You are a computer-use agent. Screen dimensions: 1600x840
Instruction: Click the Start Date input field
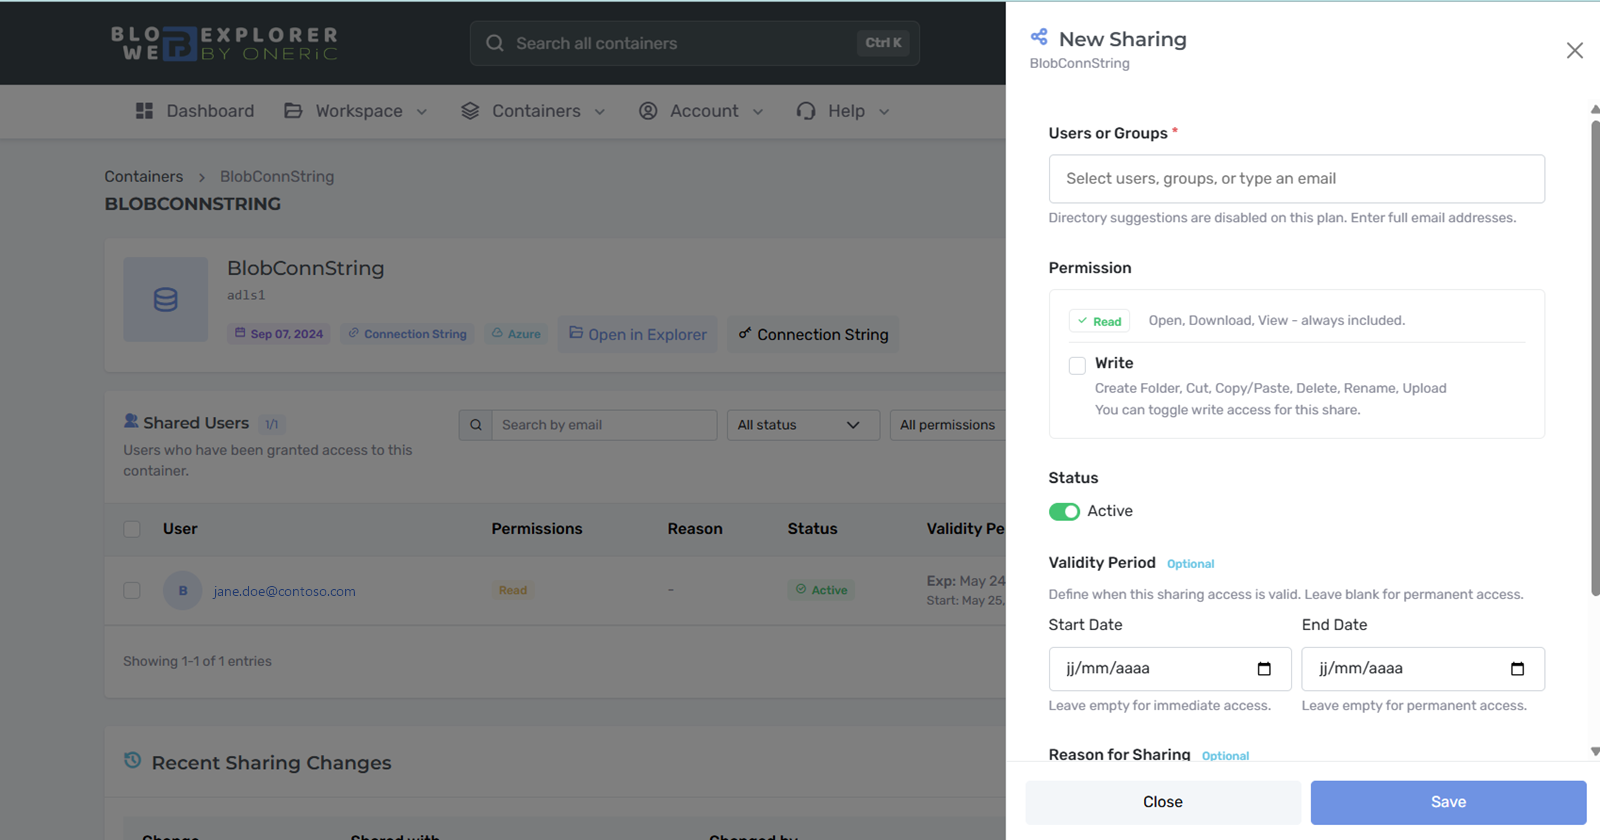click(1170, 669)
